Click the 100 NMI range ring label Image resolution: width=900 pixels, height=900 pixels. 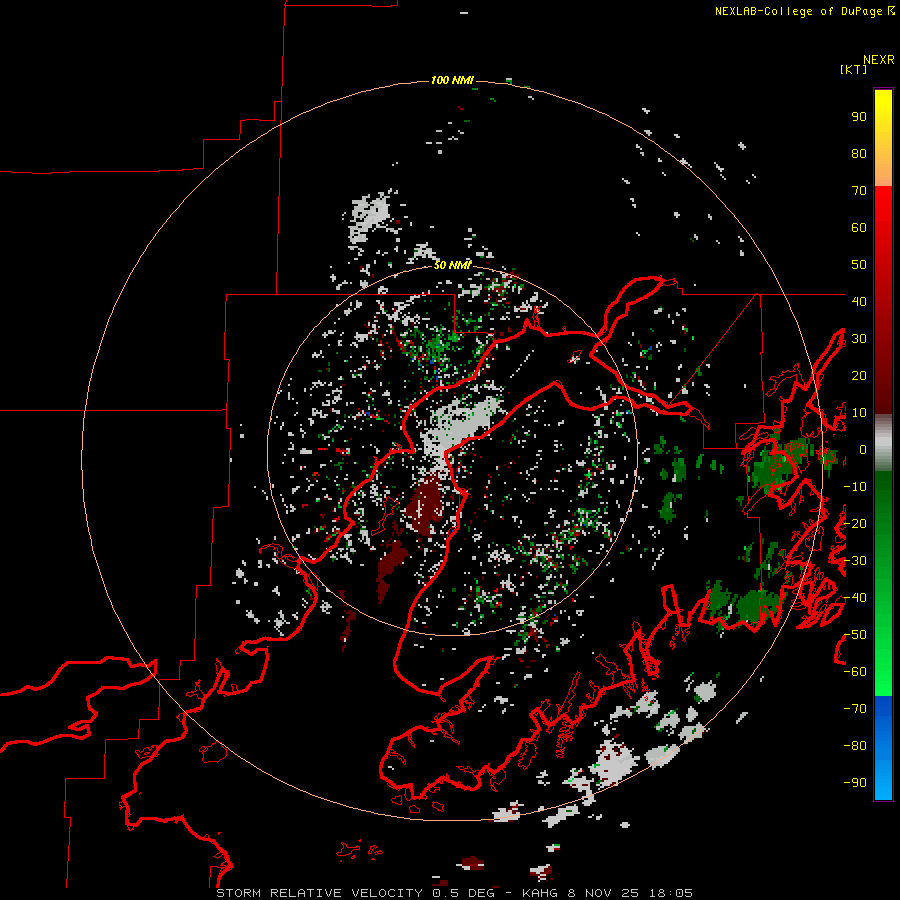452,80
